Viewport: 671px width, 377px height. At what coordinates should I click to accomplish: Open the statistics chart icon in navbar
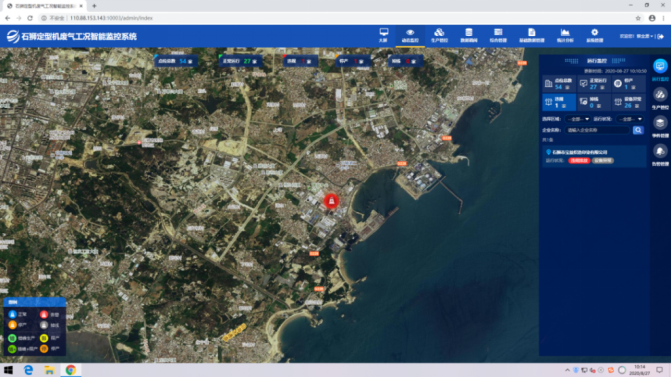tap(565, 35)
